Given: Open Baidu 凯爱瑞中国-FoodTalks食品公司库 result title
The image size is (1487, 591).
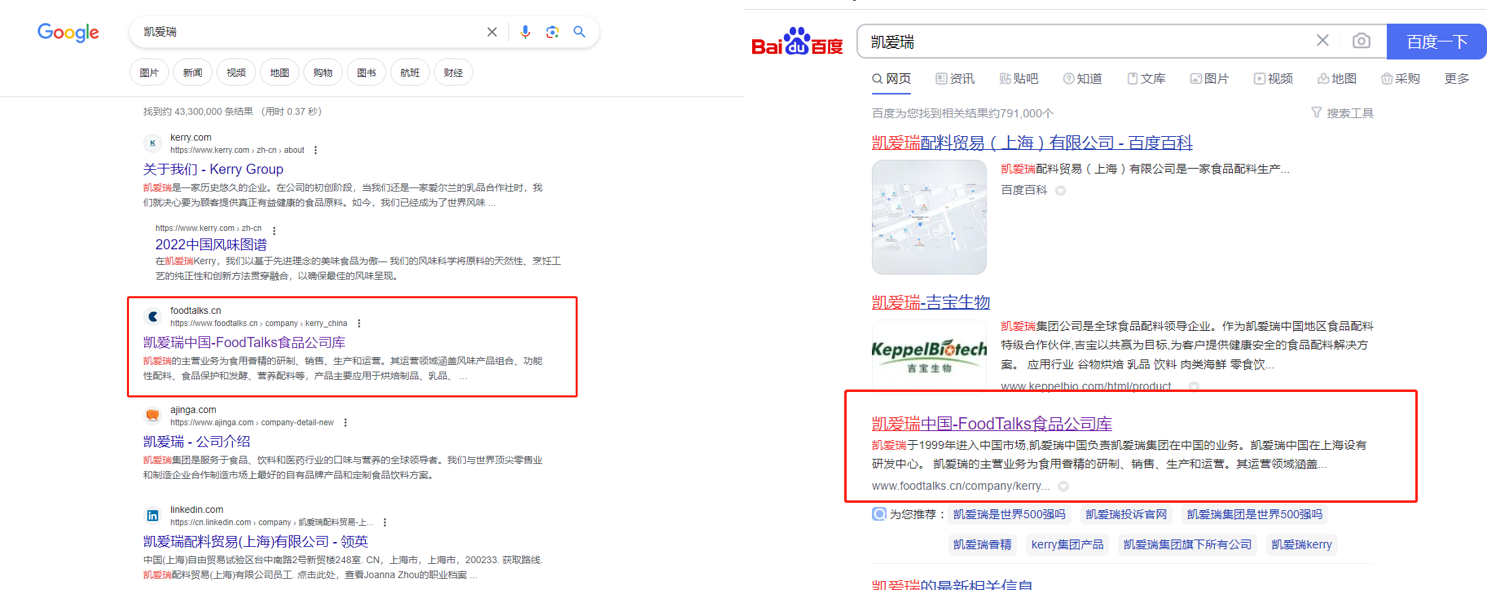Looking at the screenshot, I should (992, 423).
